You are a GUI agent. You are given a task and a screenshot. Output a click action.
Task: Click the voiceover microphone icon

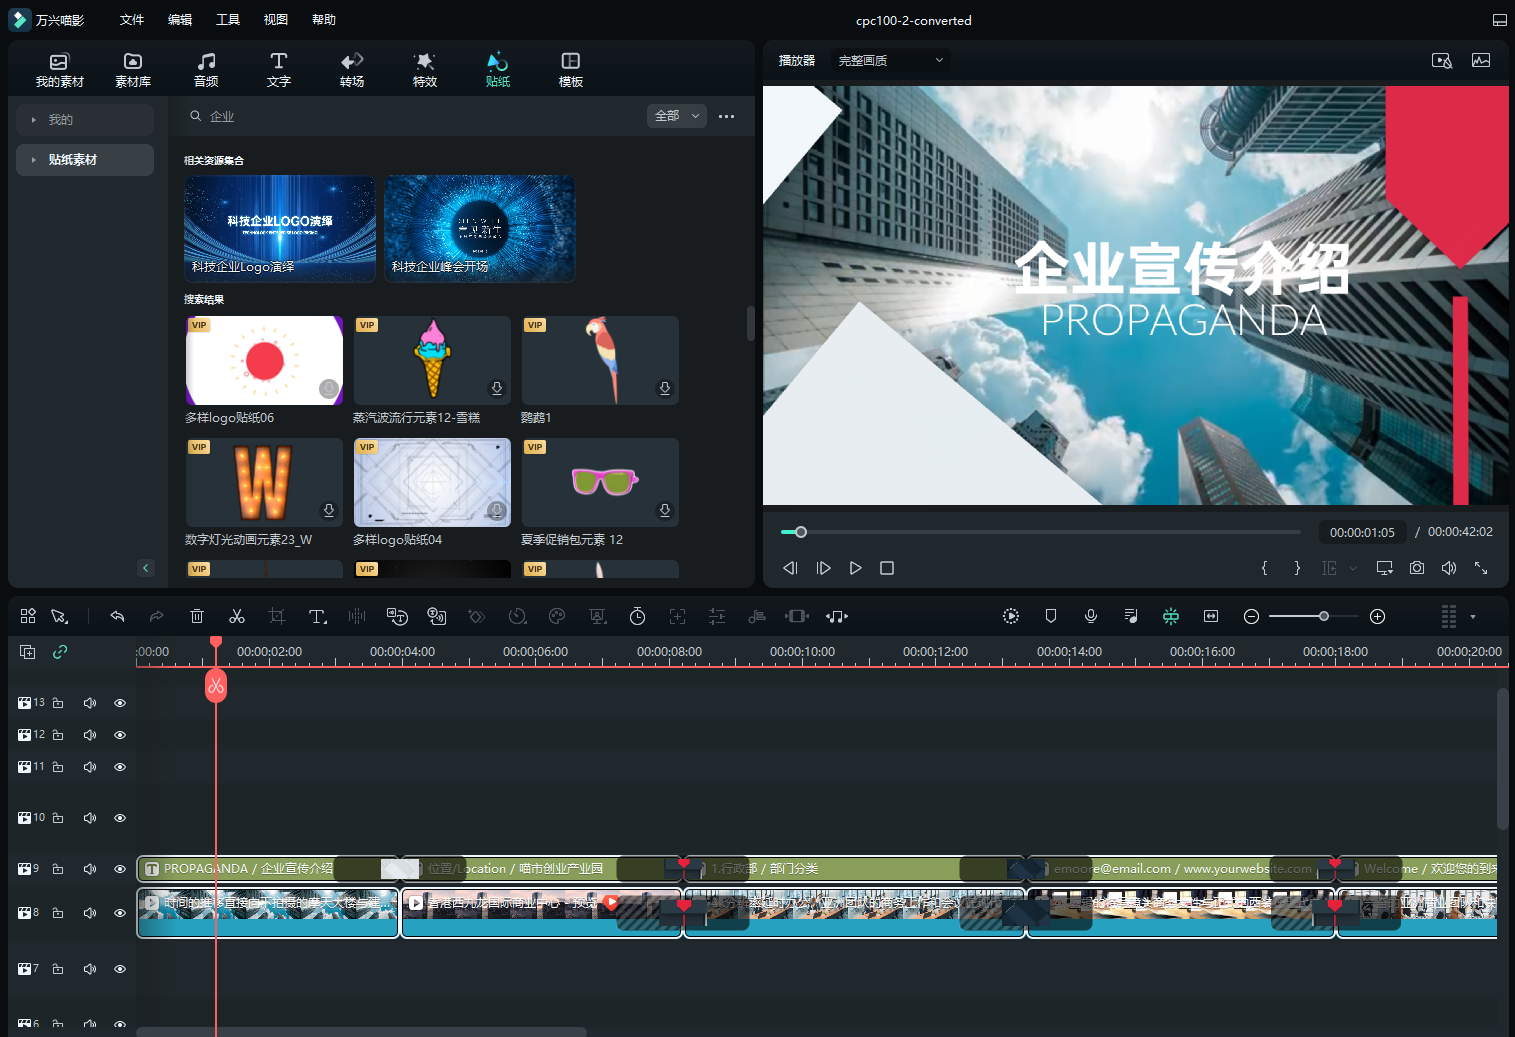click(x=1091, y=617)
